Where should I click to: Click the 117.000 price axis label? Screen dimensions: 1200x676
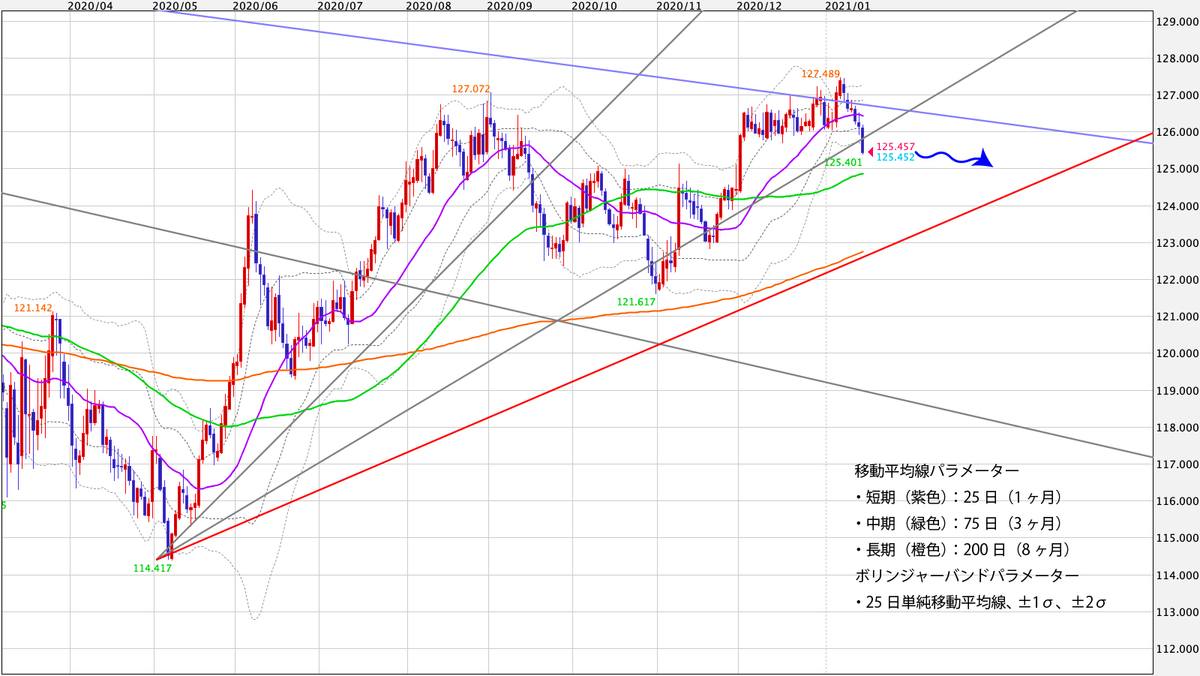pyautogui.click(x=1178, y=464)
